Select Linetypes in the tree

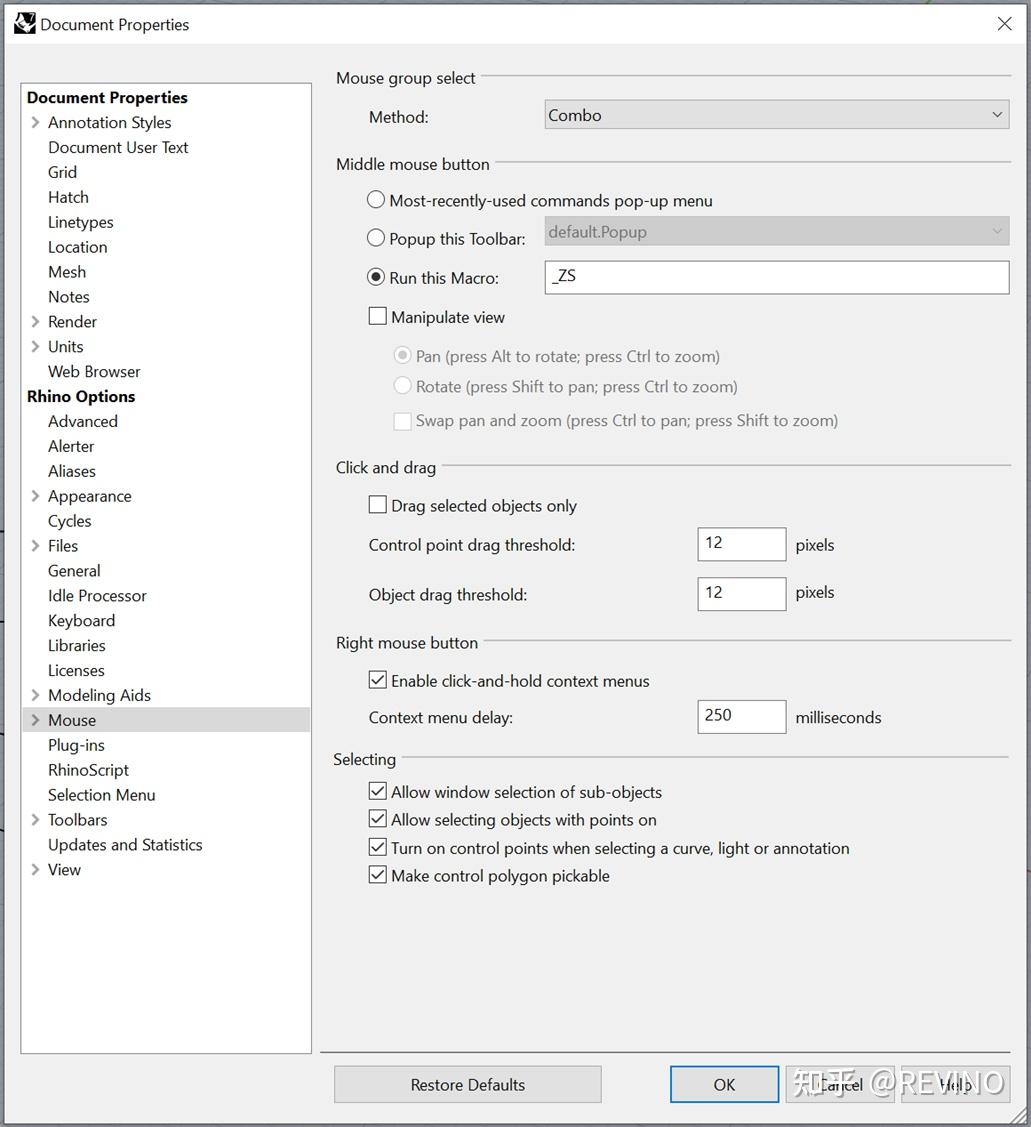pos(81,222)
